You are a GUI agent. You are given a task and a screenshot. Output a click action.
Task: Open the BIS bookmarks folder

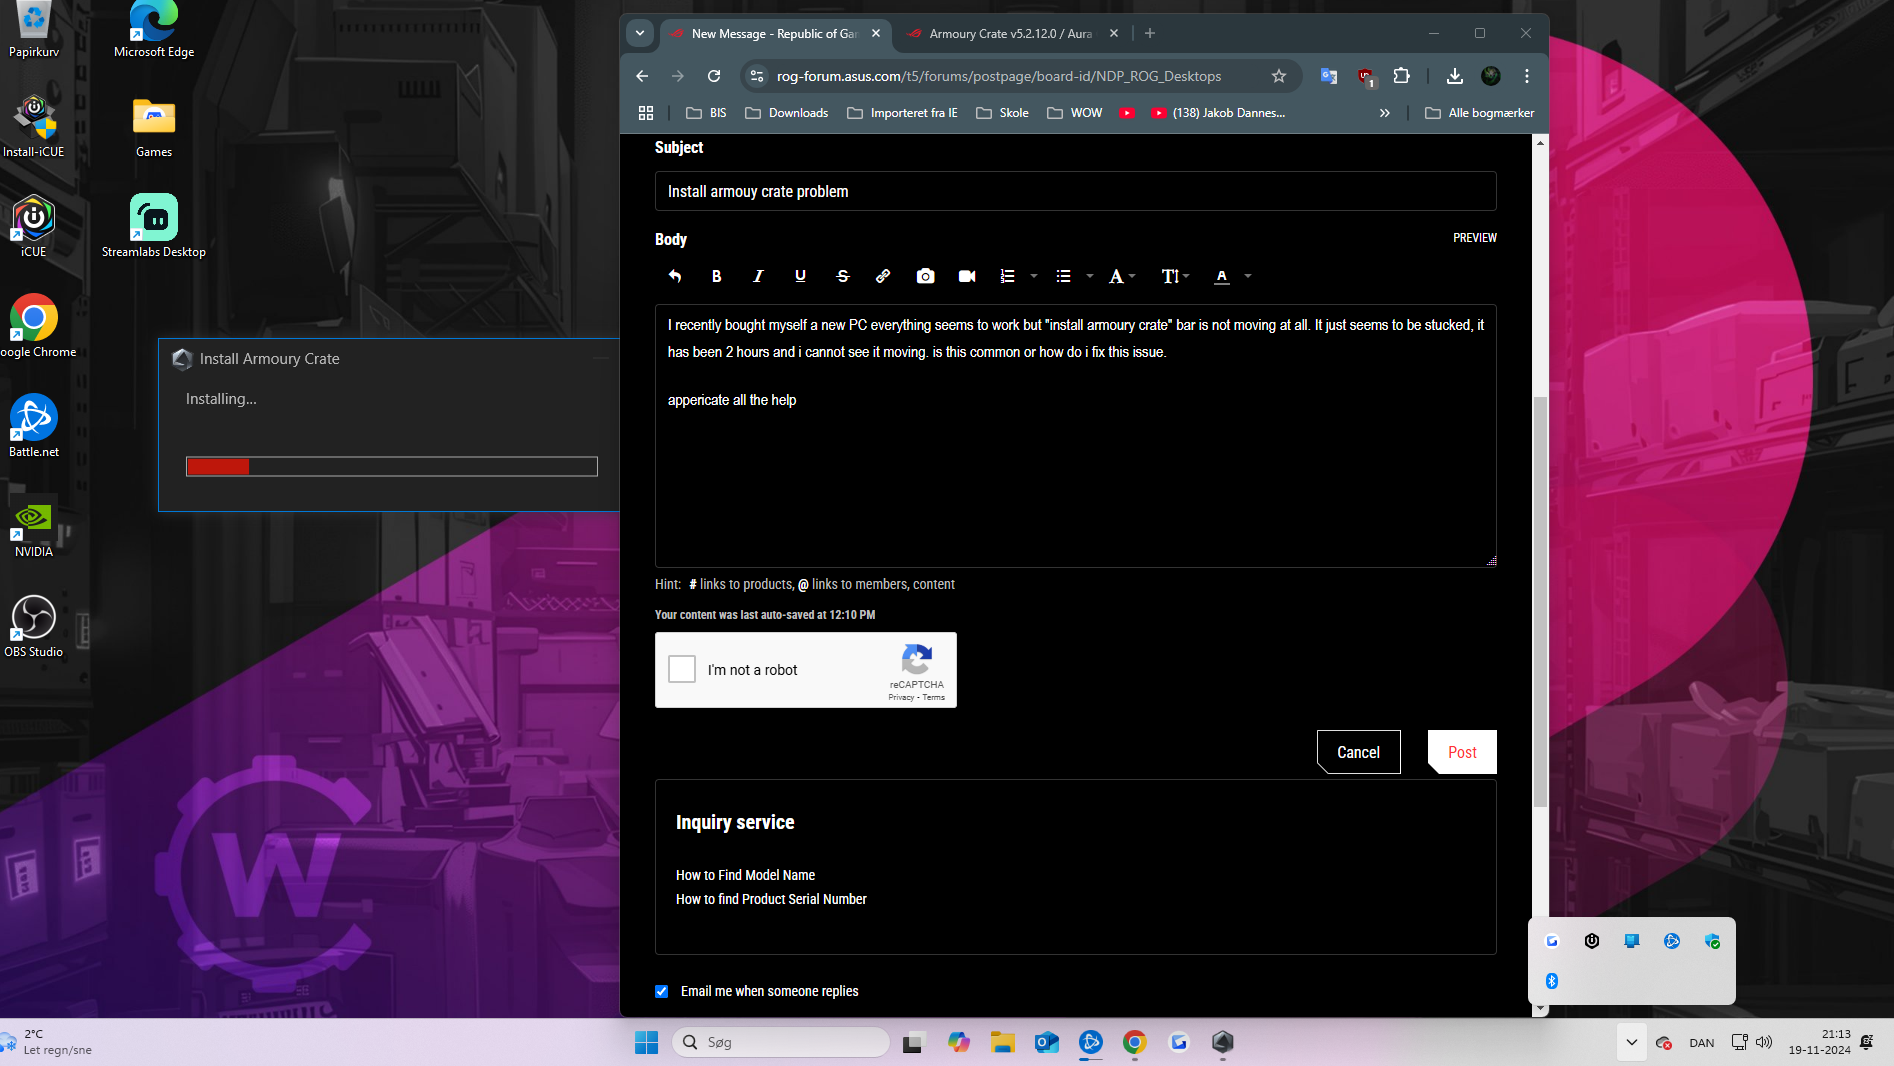click(x=706, y=113)
